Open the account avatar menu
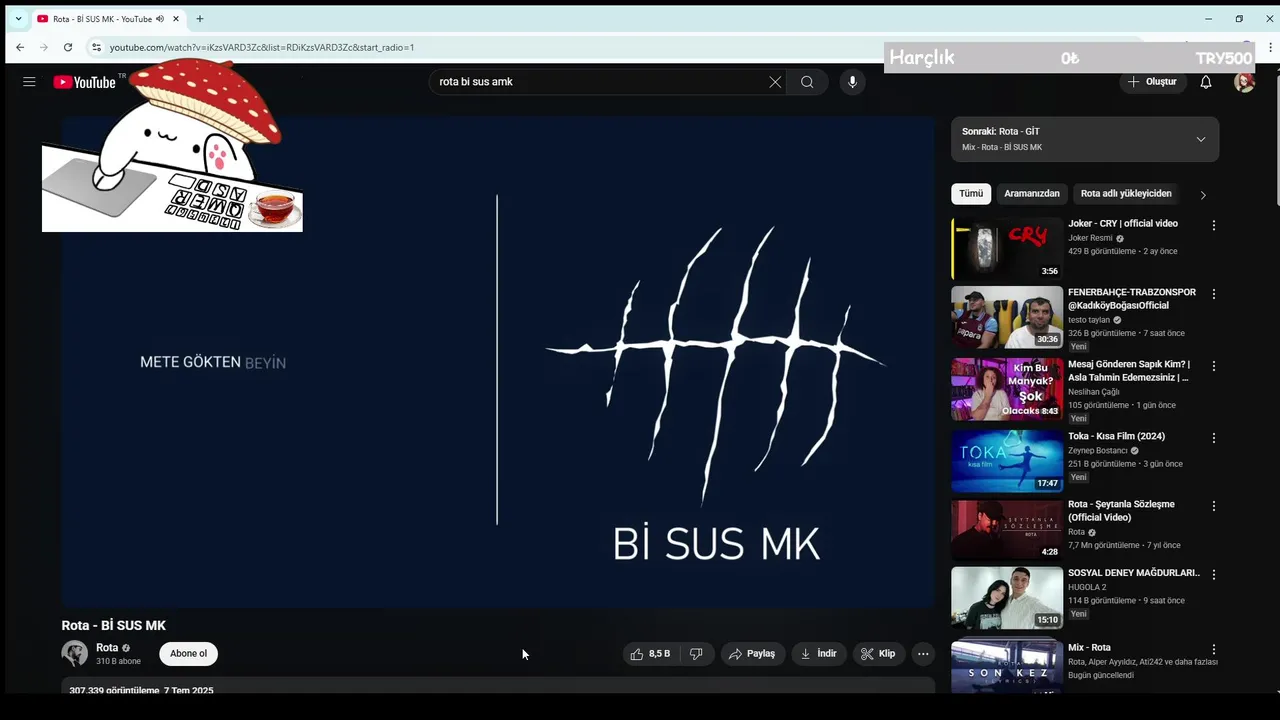Screen dimensions: 1280x720 1244,82
